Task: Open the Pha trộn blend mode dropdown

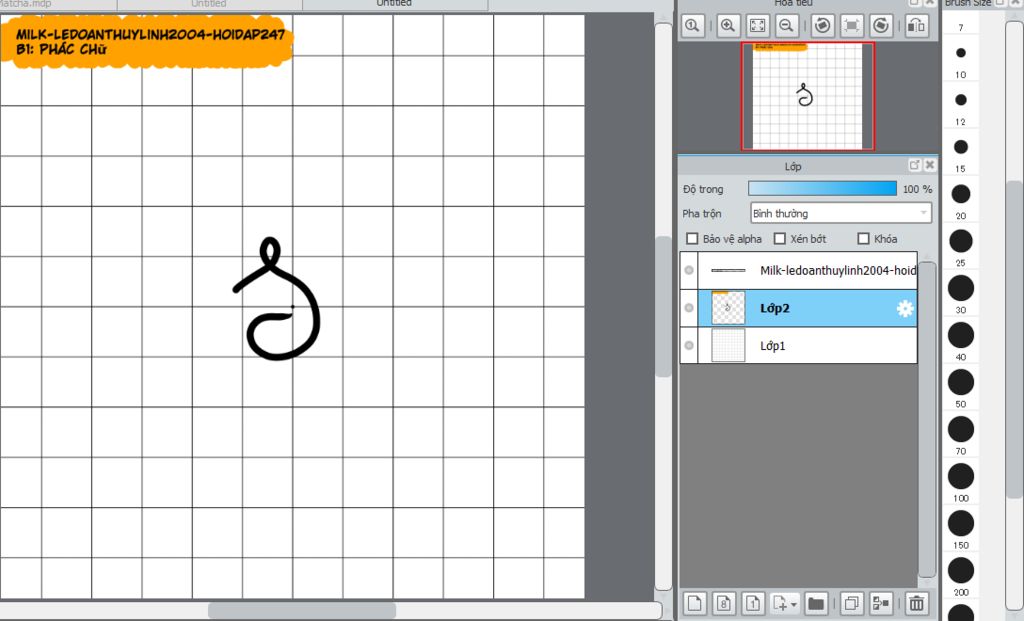Action: [x=840, y=213]
